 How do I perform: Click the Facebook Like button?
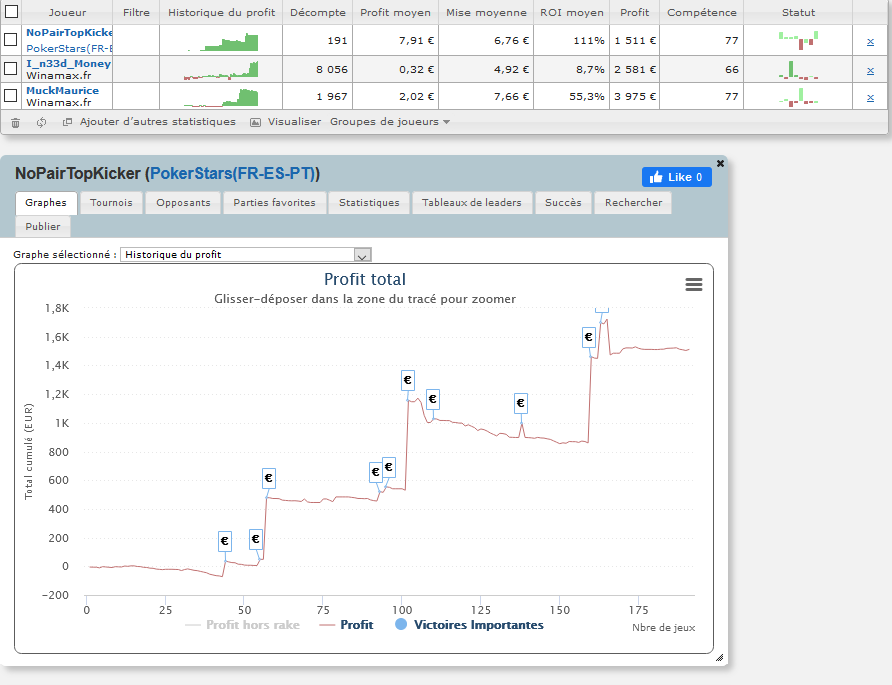pyautogui.click(x=676, y=177)
